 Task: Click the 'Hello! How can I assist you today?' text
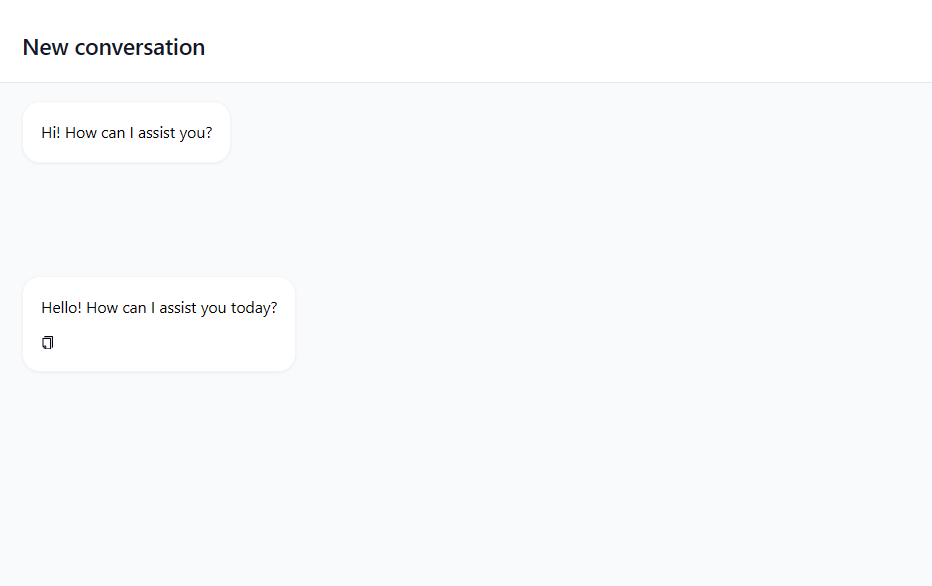[x=159, y=308]
